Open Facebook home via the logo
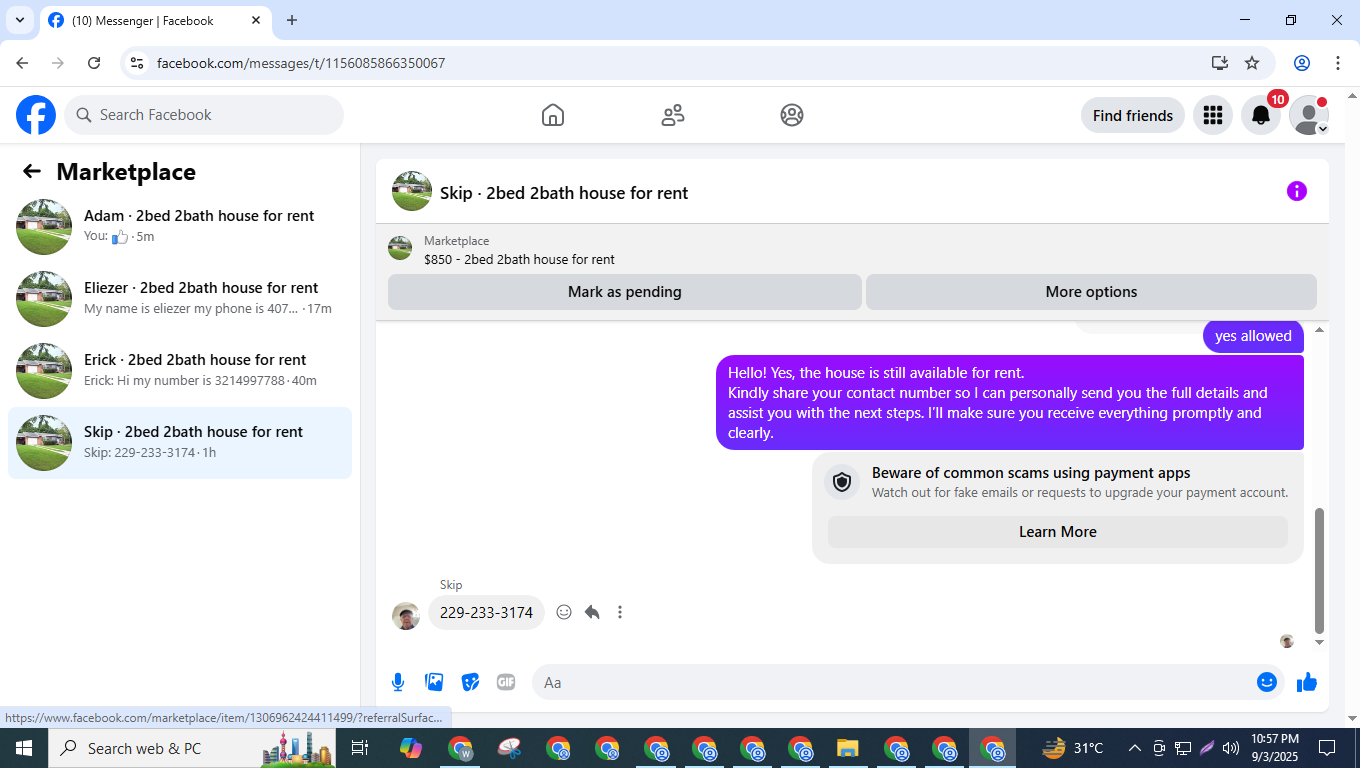Screen dimensions: 1360x768 36,115
